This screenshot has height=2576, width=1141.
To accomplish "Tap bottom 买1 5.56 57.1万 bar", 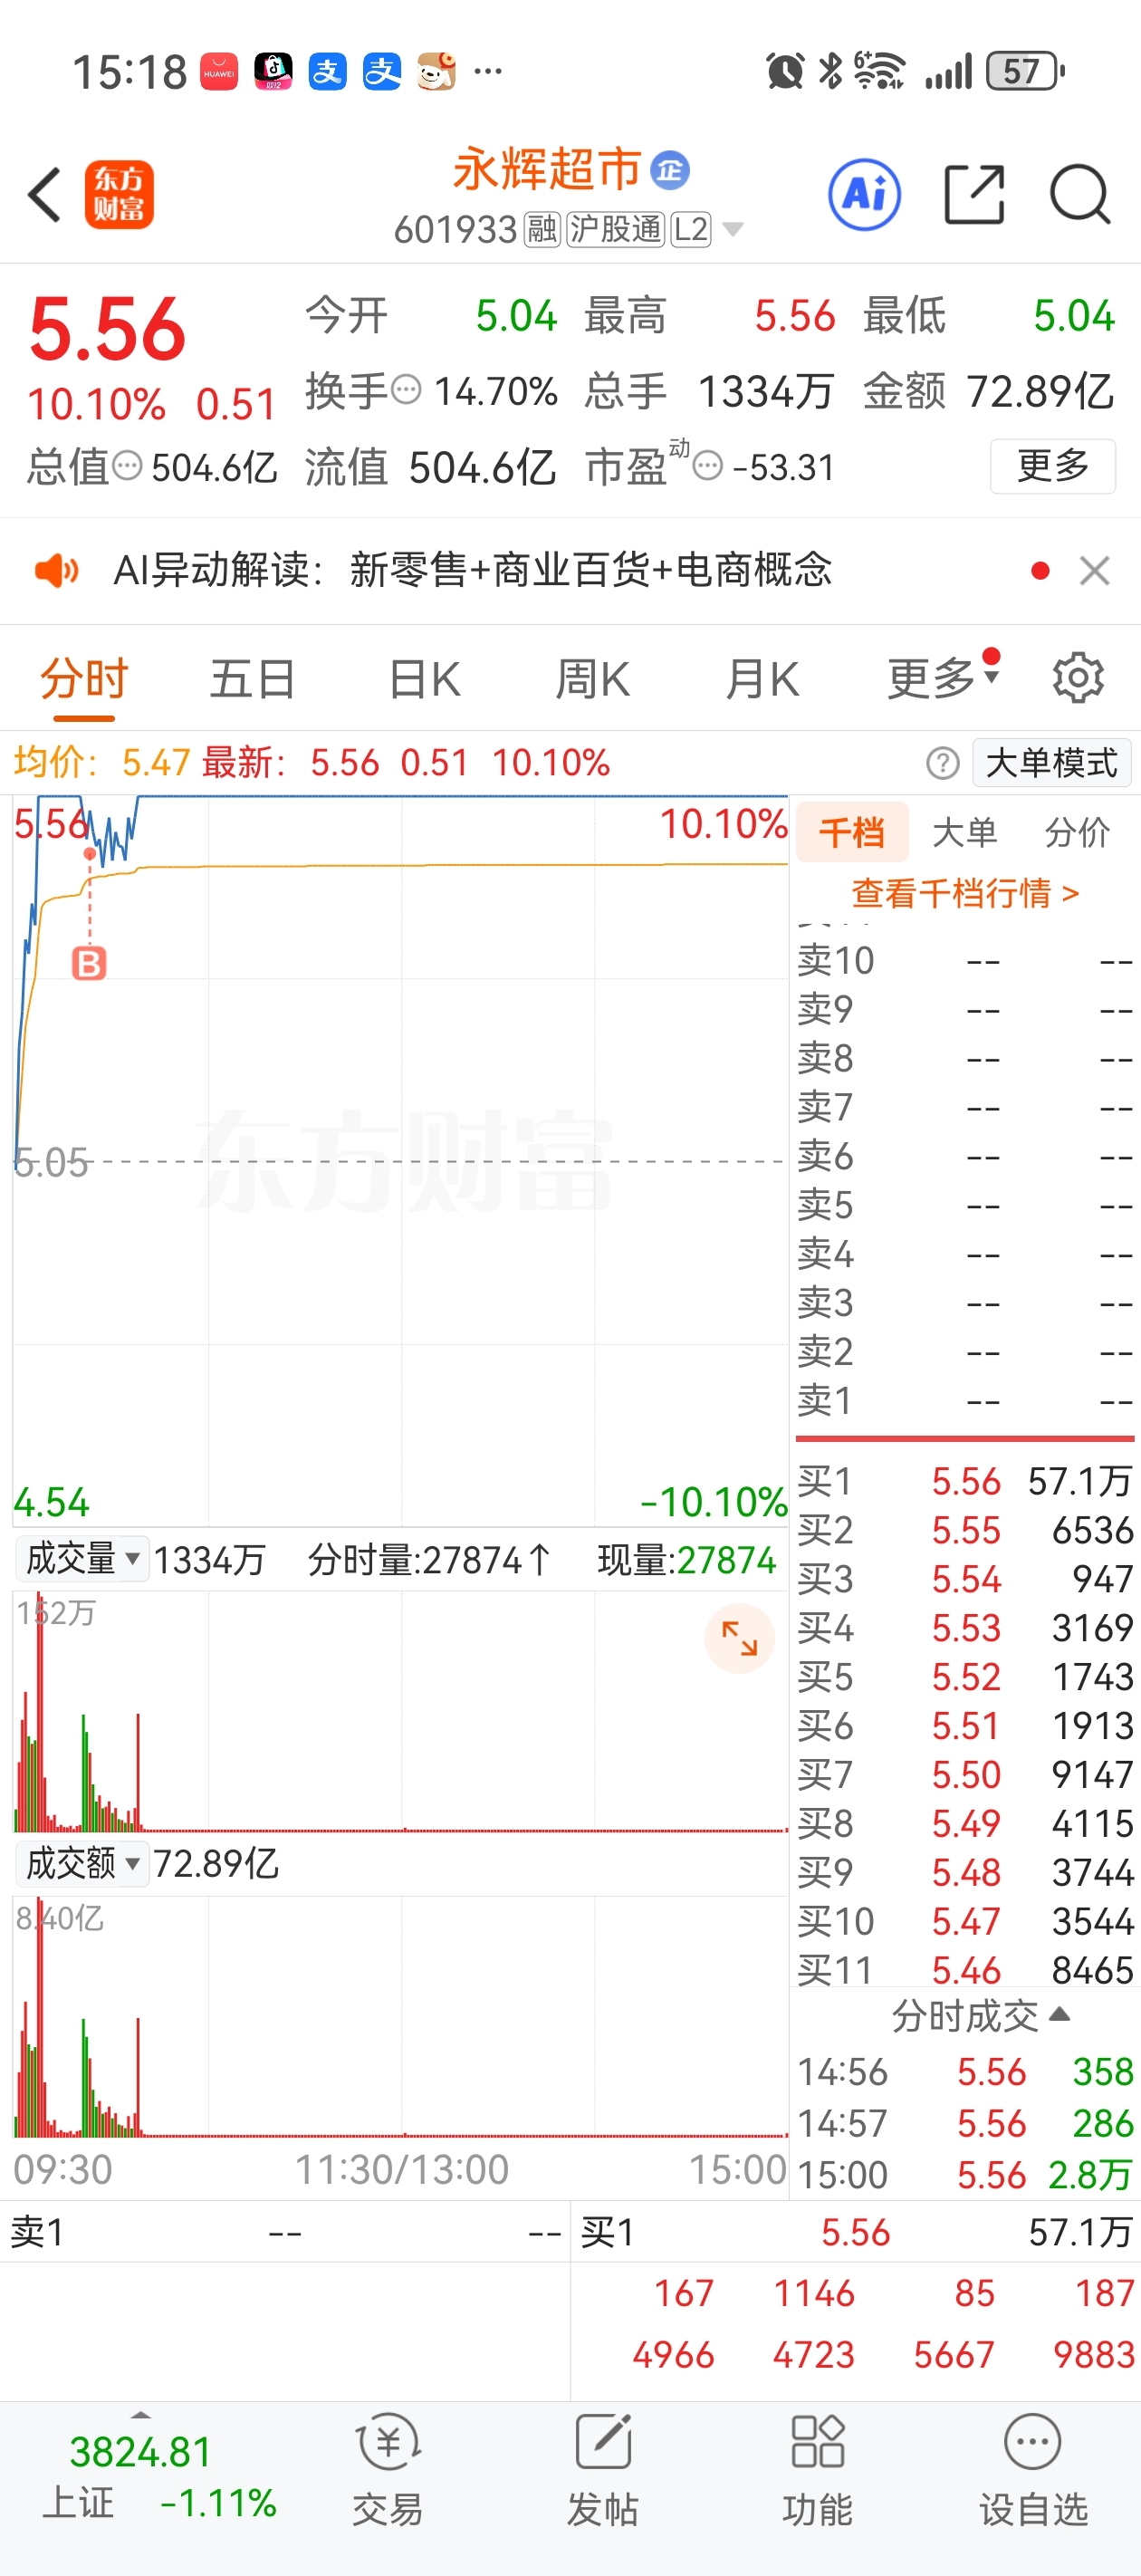I will coord(856,2232).
